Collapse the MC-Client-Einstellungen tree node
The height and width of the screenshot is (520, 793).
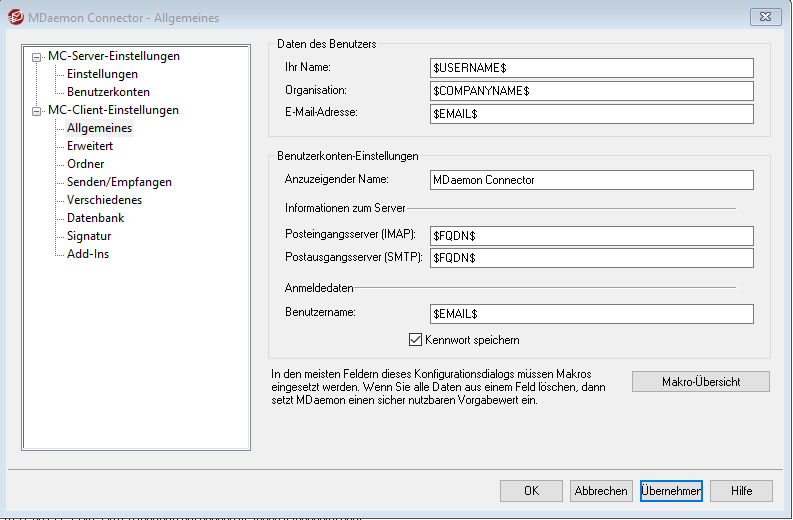click(x=37, y=111)
